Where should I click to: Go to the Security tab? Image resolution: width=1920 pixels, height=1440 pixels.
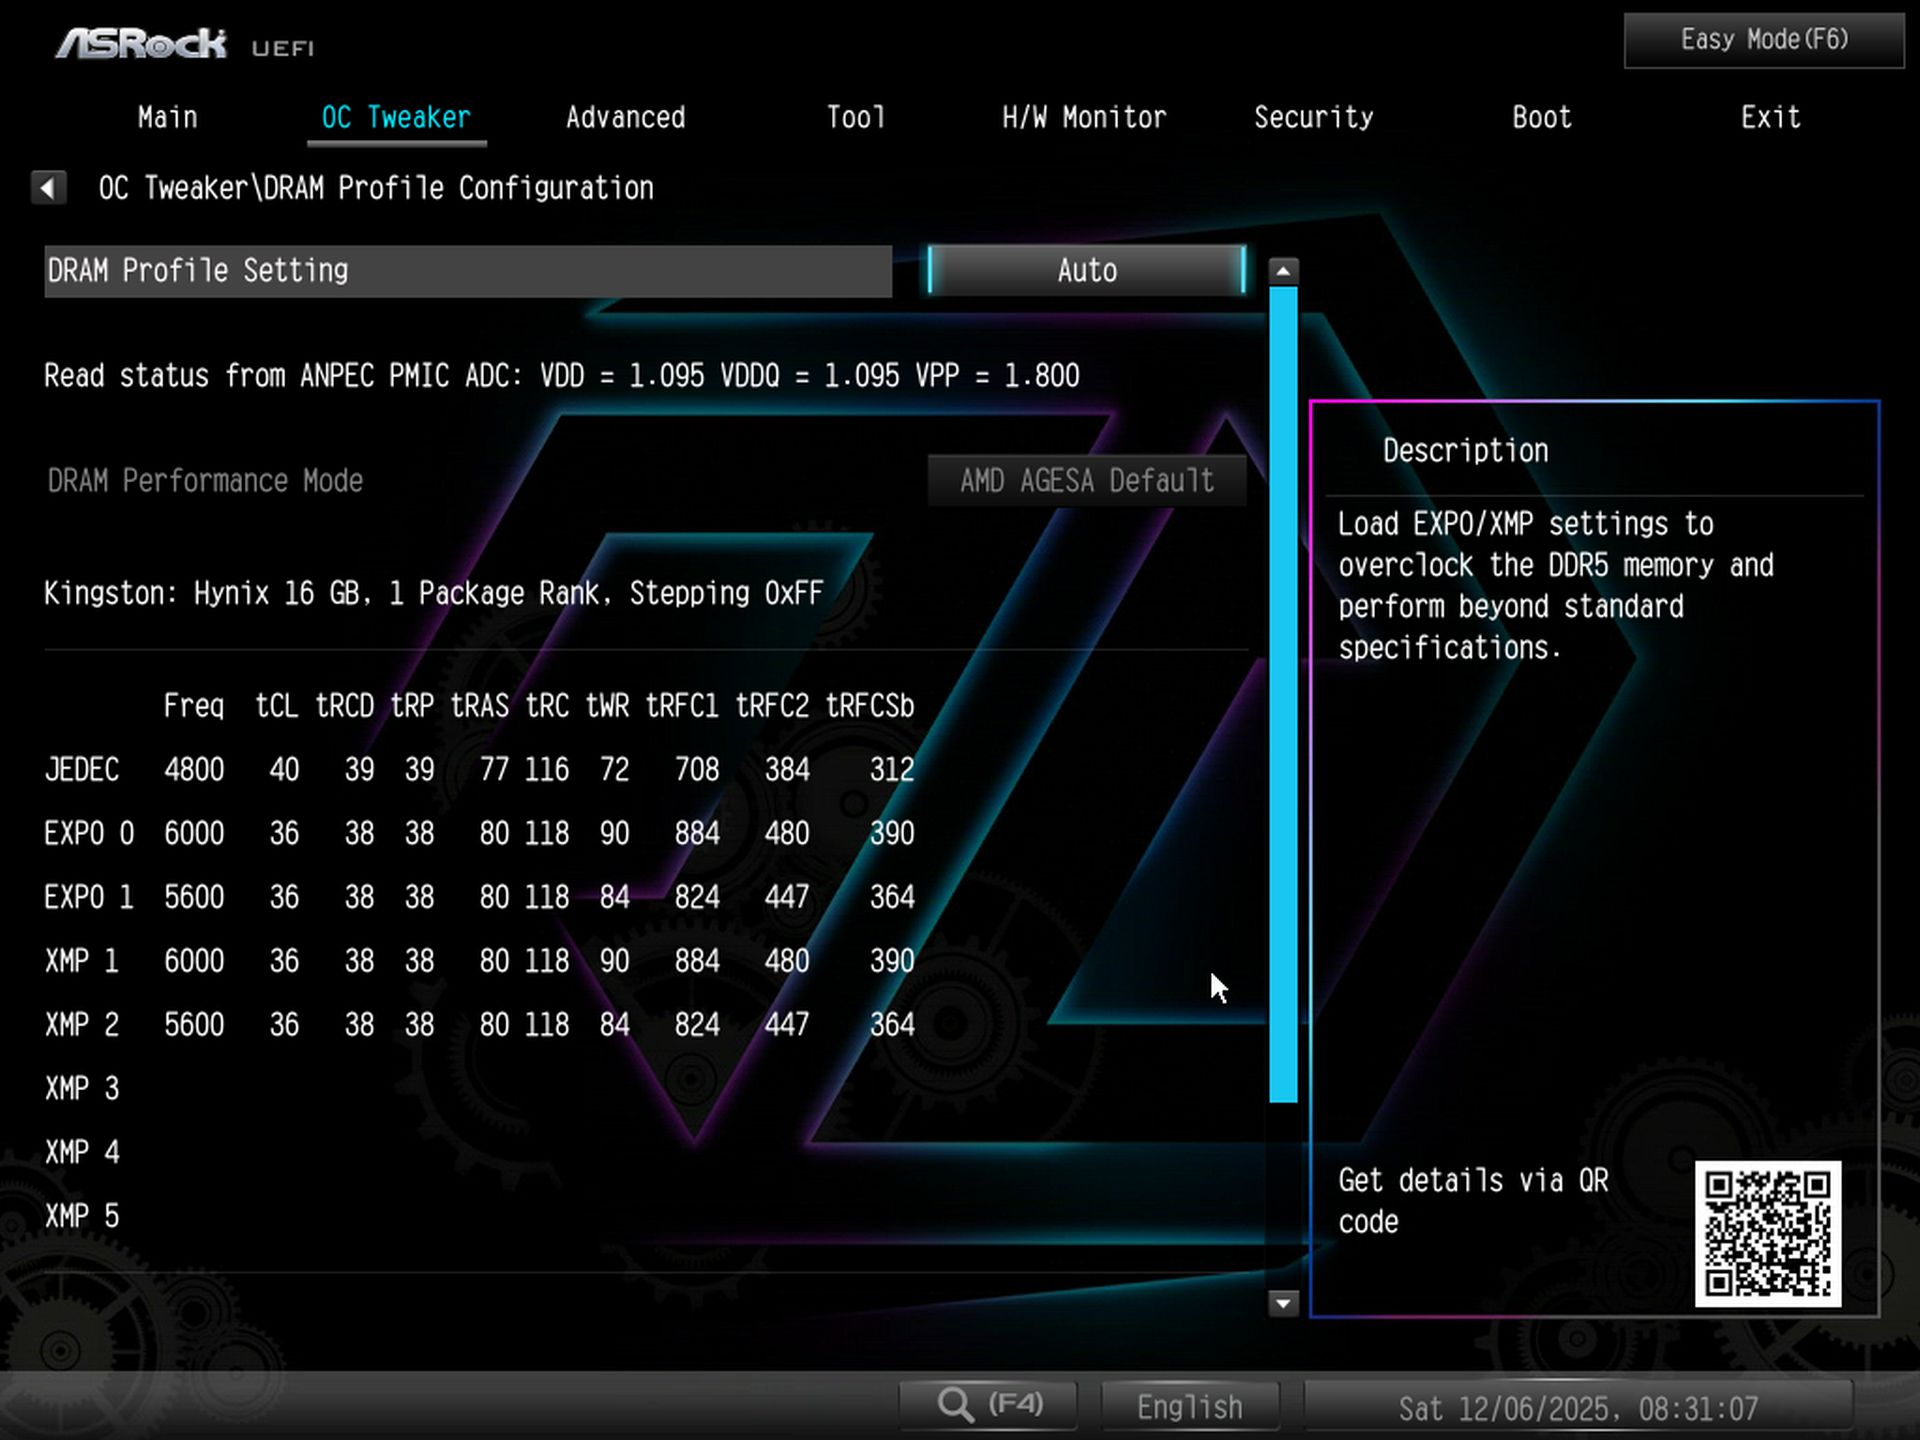coord(1313,118)
